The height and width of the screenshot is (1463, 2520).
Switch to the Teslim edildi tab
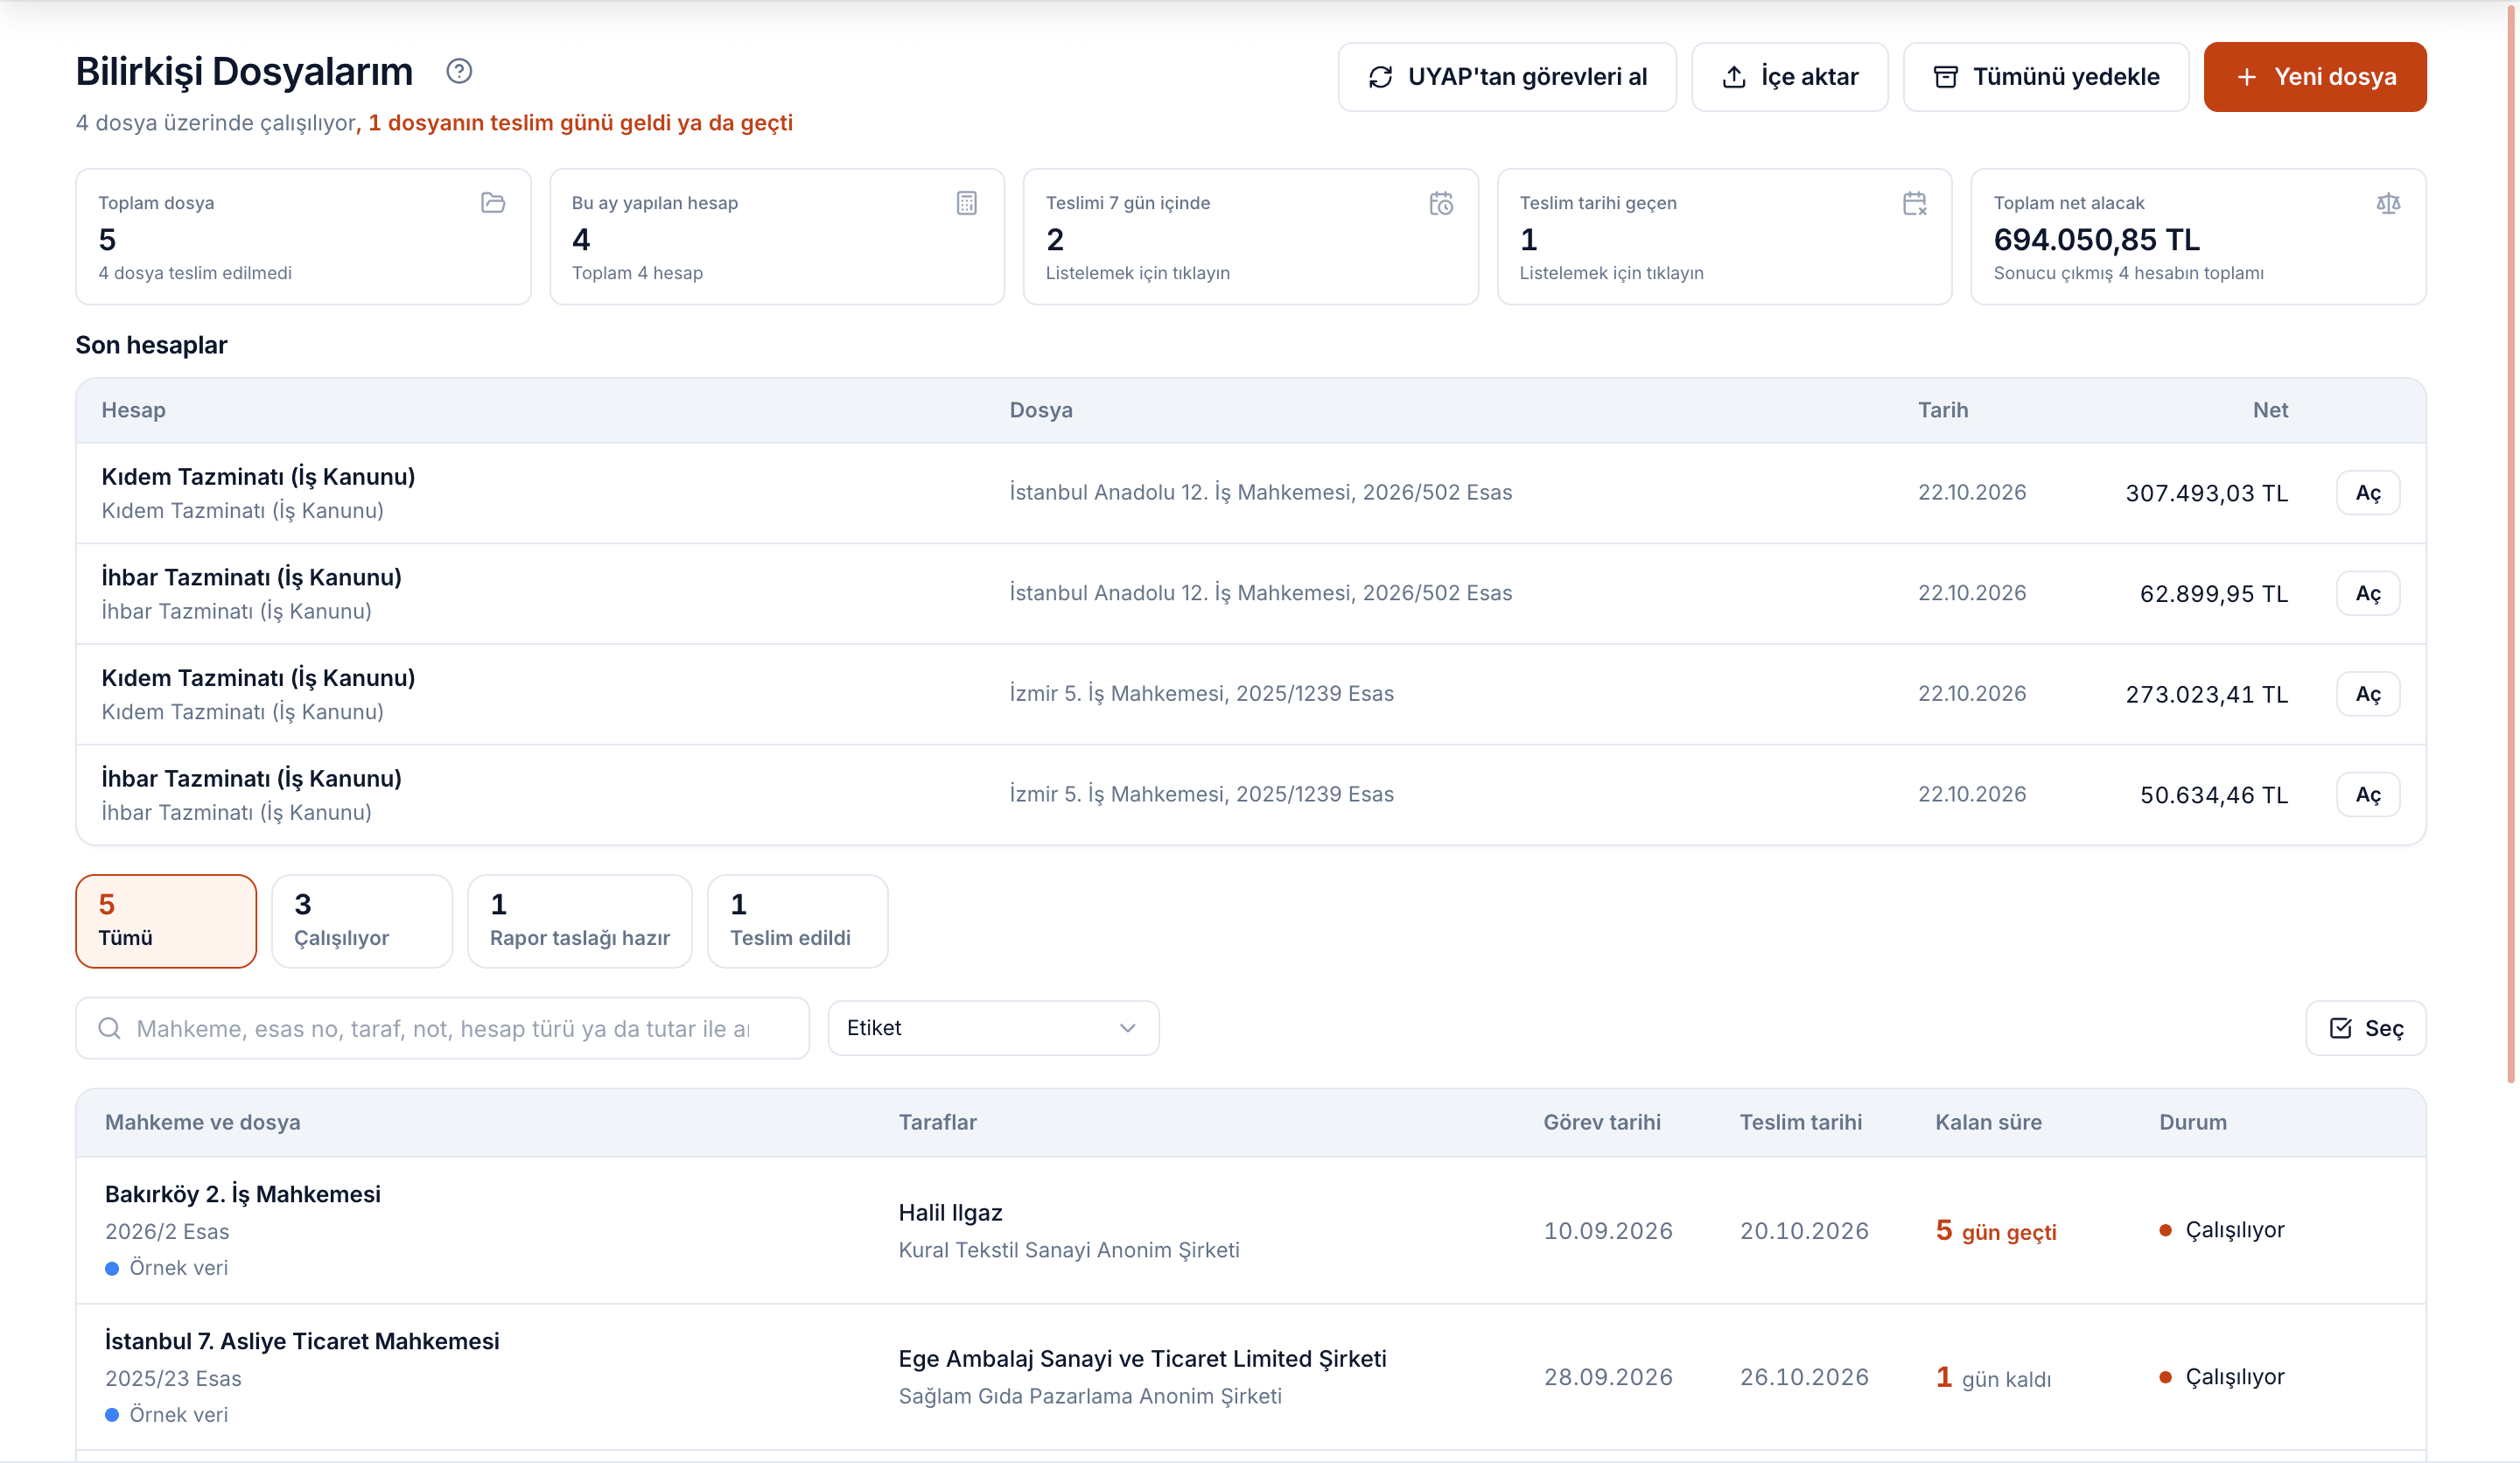797,921
